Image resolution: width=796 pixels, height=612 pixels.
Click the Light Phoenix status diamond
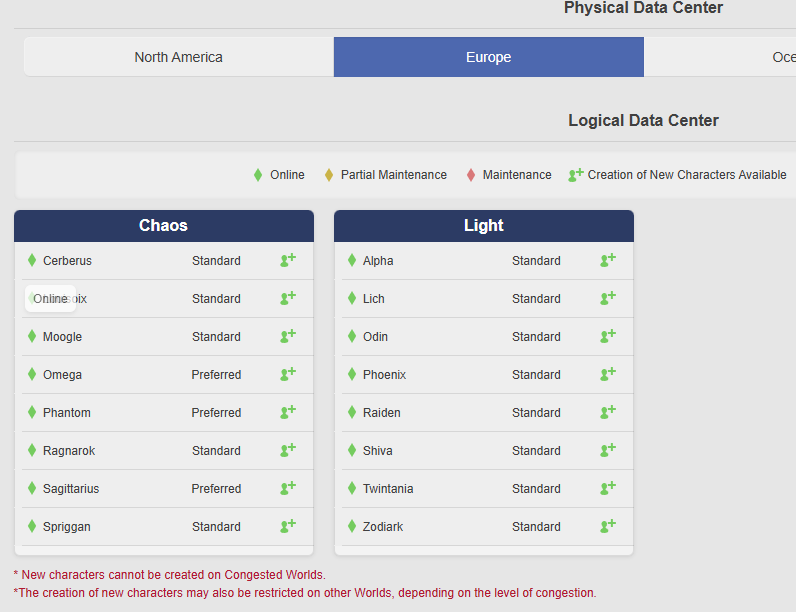352,374
